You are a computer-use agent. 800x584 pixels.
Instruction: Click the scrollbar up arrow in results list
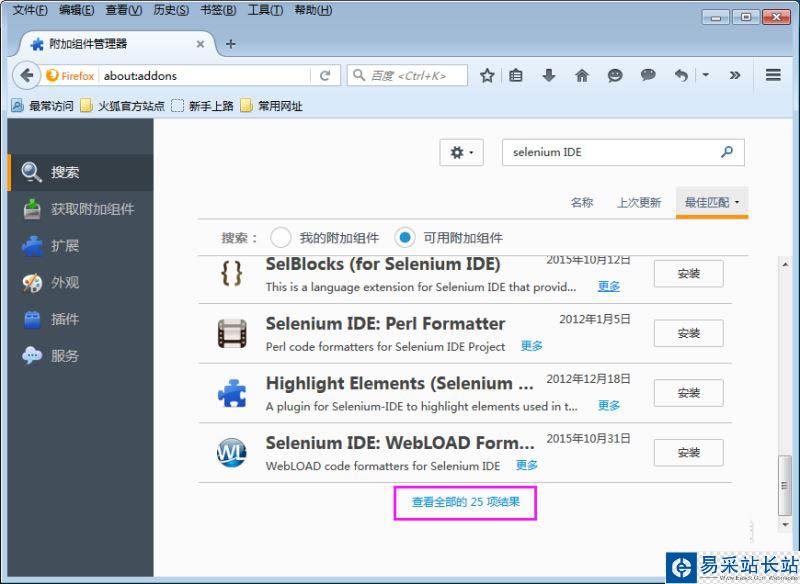point(785,264)
